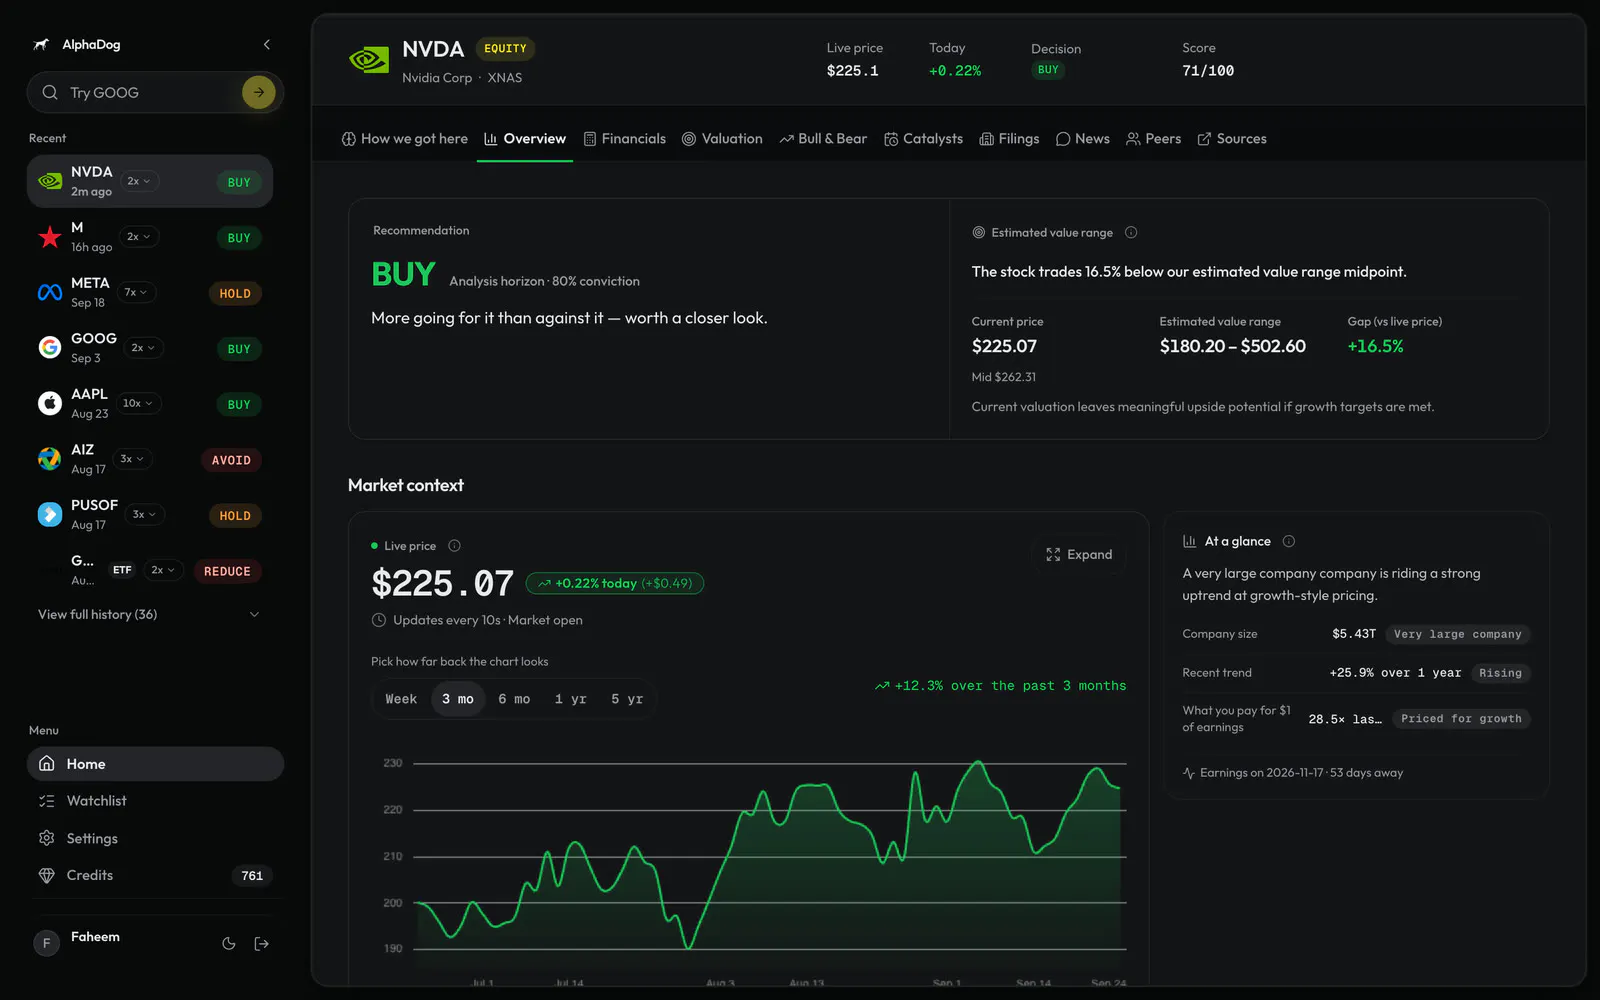
Task: Click the Settings gear icon
Action: (x=46, y=838)
